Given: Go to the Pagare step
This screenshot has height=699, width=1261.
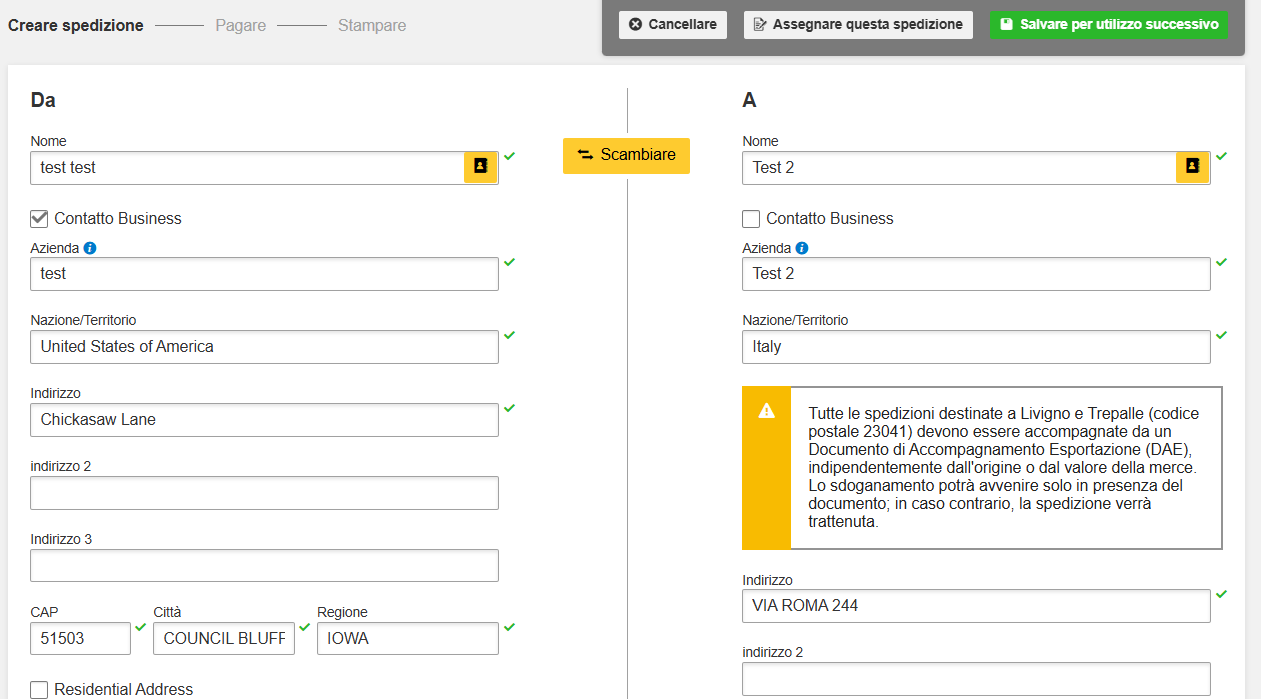Looking at the screenshot, I should click(240, 25).
